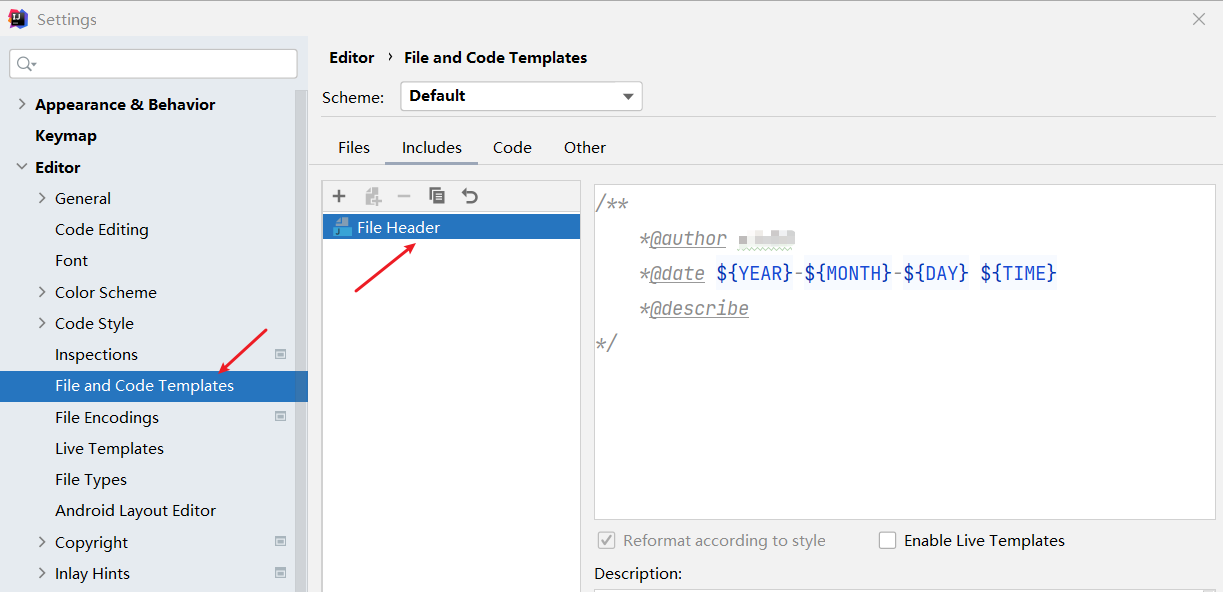1223x592 pixels.
Task: Click the General settings label
Action: (x=83, y=198)
